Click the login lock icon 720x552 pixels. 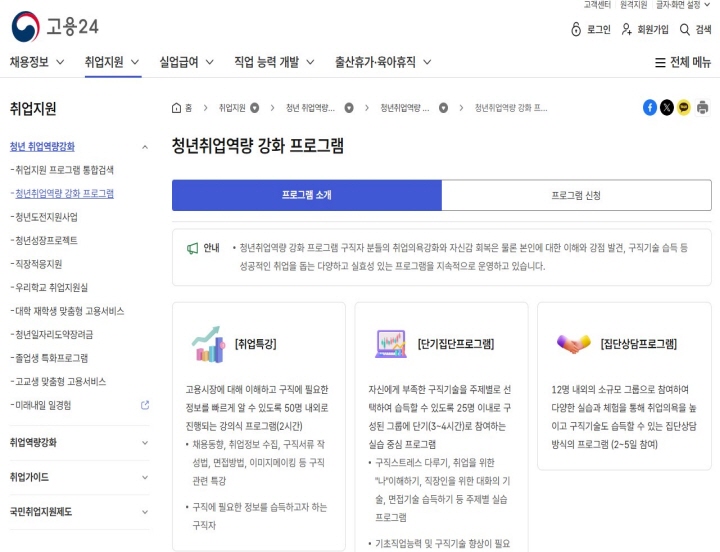[x=576, y=29]
